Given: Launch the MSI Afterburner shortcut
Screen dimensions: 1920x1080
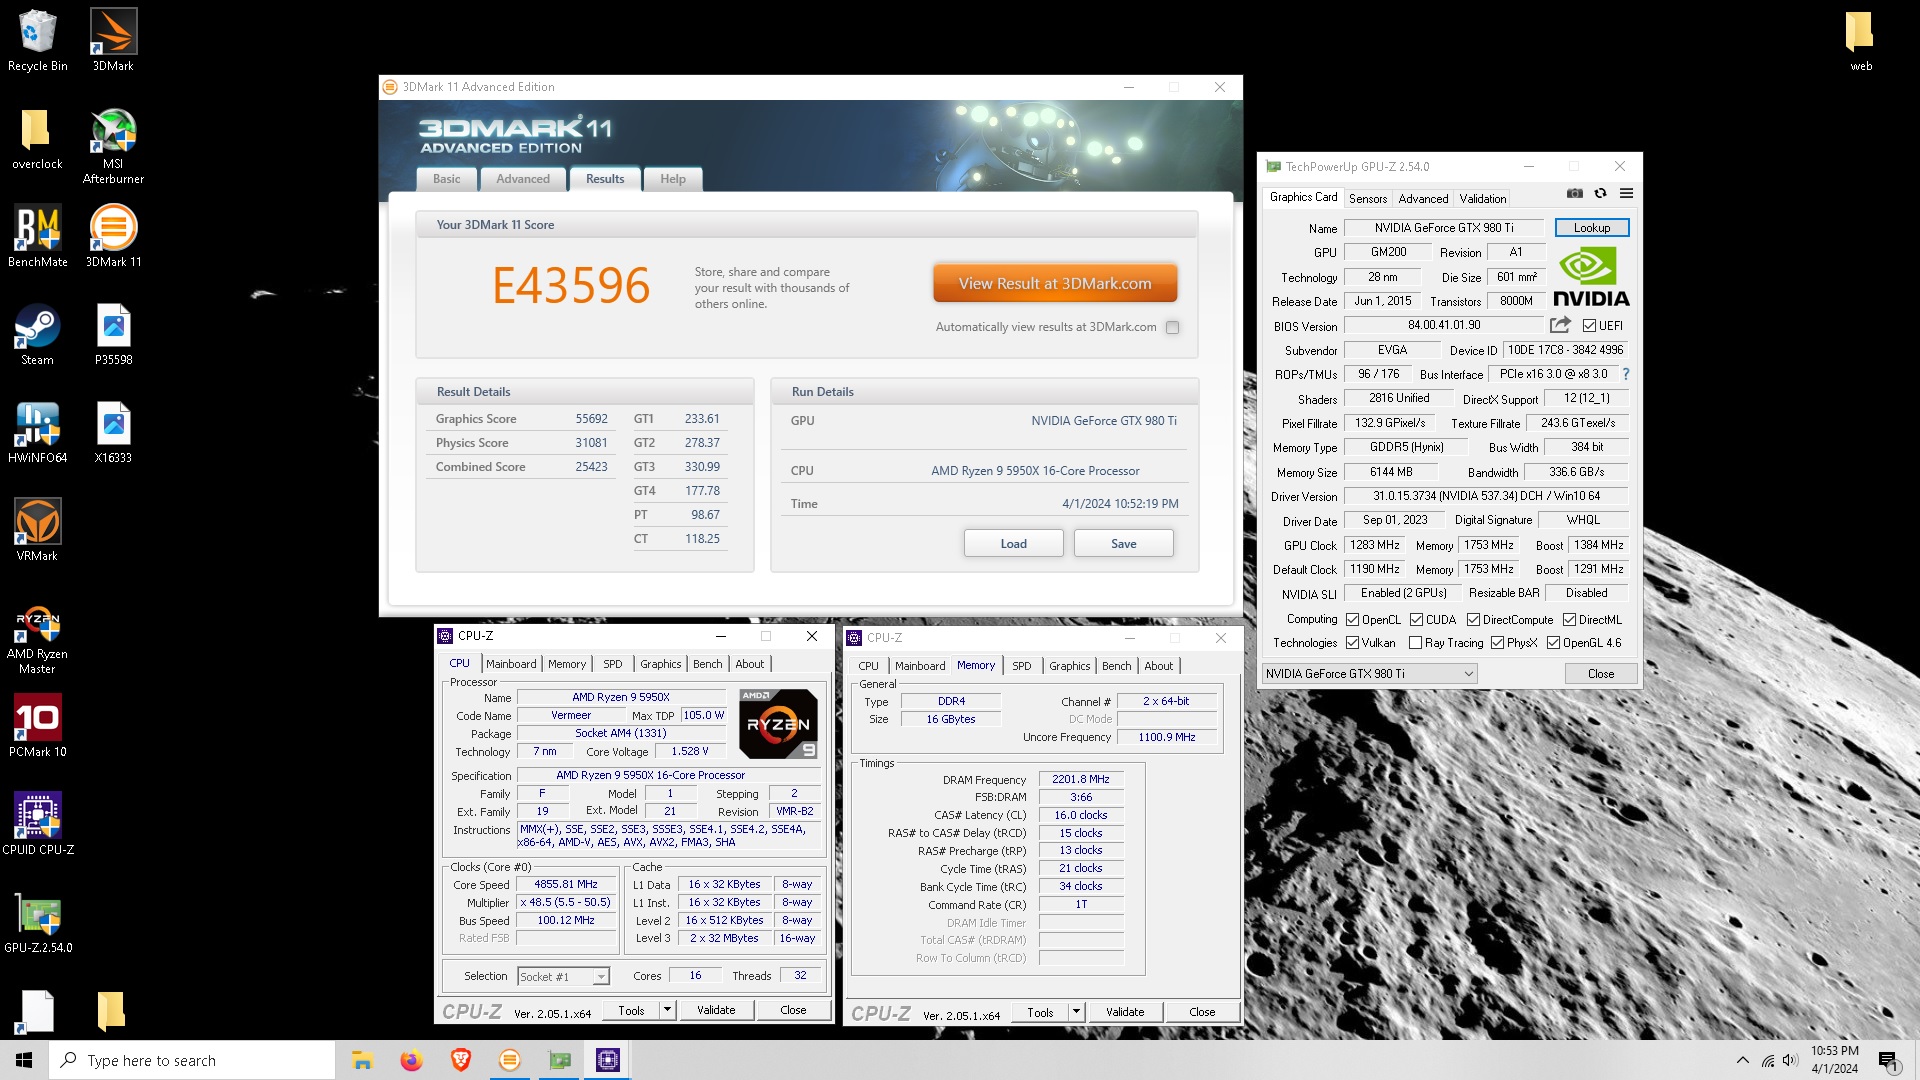Looking at the screenshot, I should click(x=113, y=146).
